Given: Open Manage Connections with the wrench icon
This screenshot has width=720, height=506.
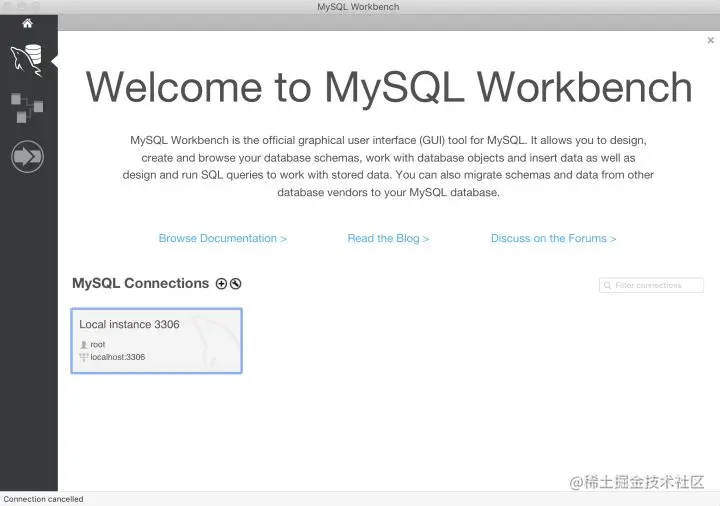Looking at the screenshot, I should pos(236,284).
